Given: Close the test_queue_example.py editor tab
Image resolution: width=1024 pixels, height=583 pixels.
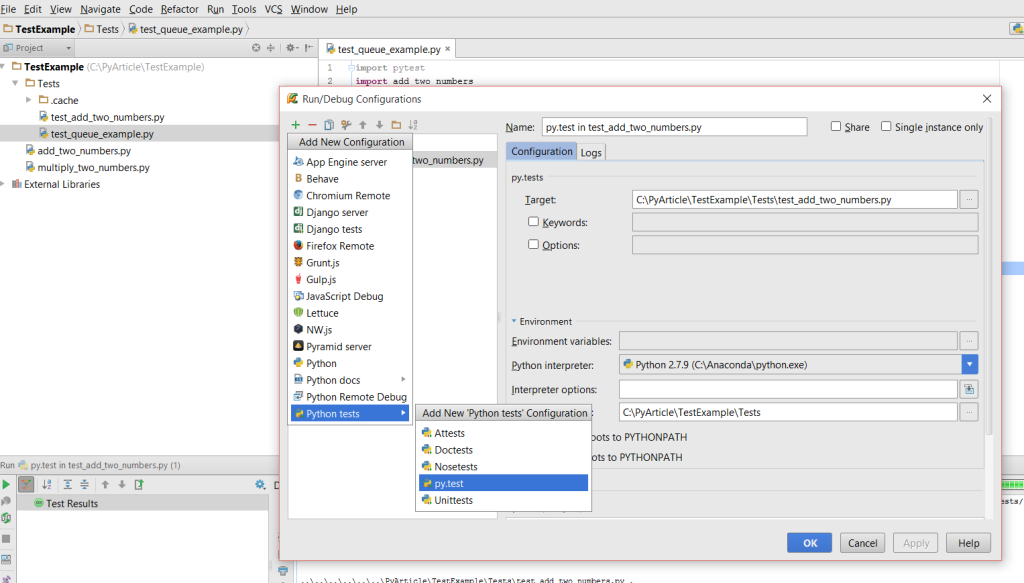Looking at the screenshot, I should [x=448, y=49].
